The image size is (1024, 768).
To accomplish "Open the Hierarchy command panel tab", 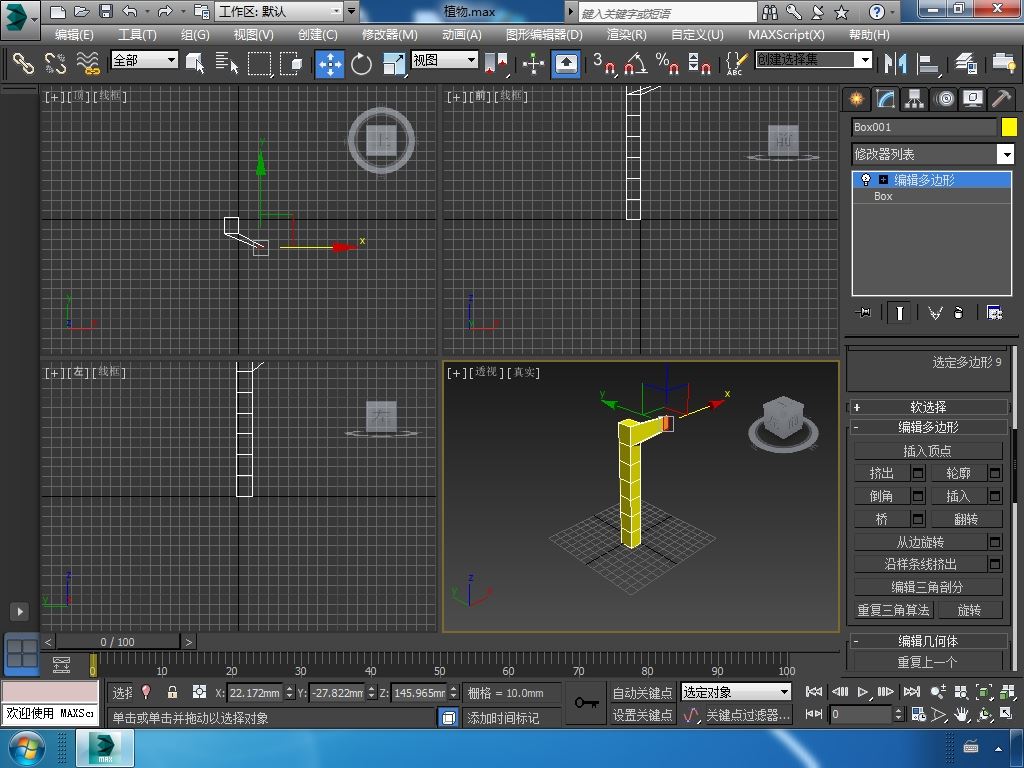I will tap(914, 99).
